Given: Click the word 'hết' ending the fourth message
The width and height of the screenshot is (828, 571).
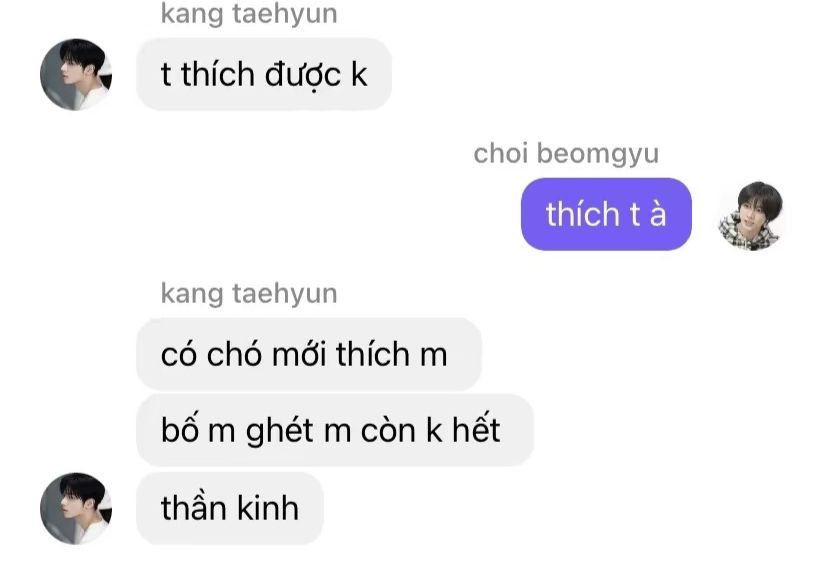Looking at the screenshot, I should [476, 429].
